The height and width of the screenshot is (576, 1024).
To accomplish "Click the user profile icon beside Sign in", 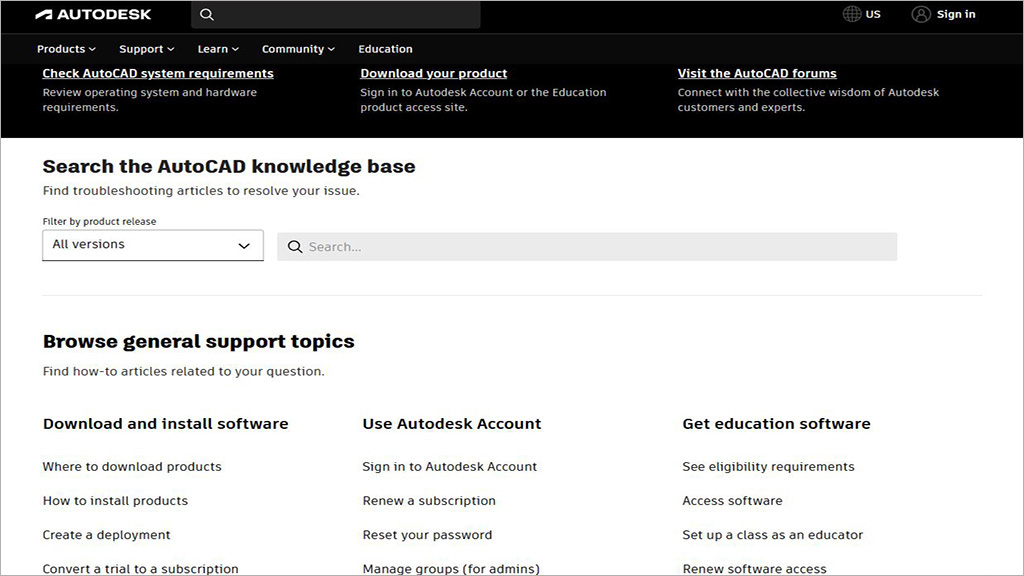I will 920,14.
